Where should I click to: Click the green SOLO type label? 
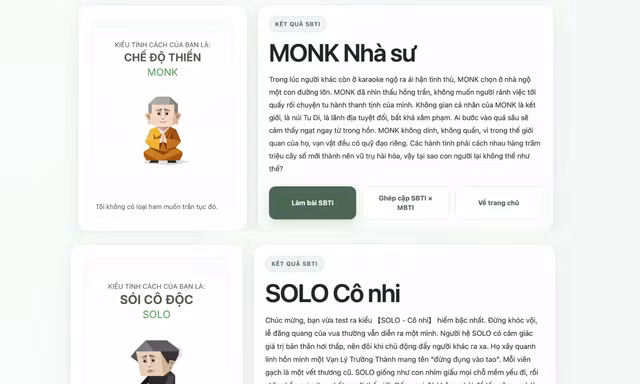[156, 314]
